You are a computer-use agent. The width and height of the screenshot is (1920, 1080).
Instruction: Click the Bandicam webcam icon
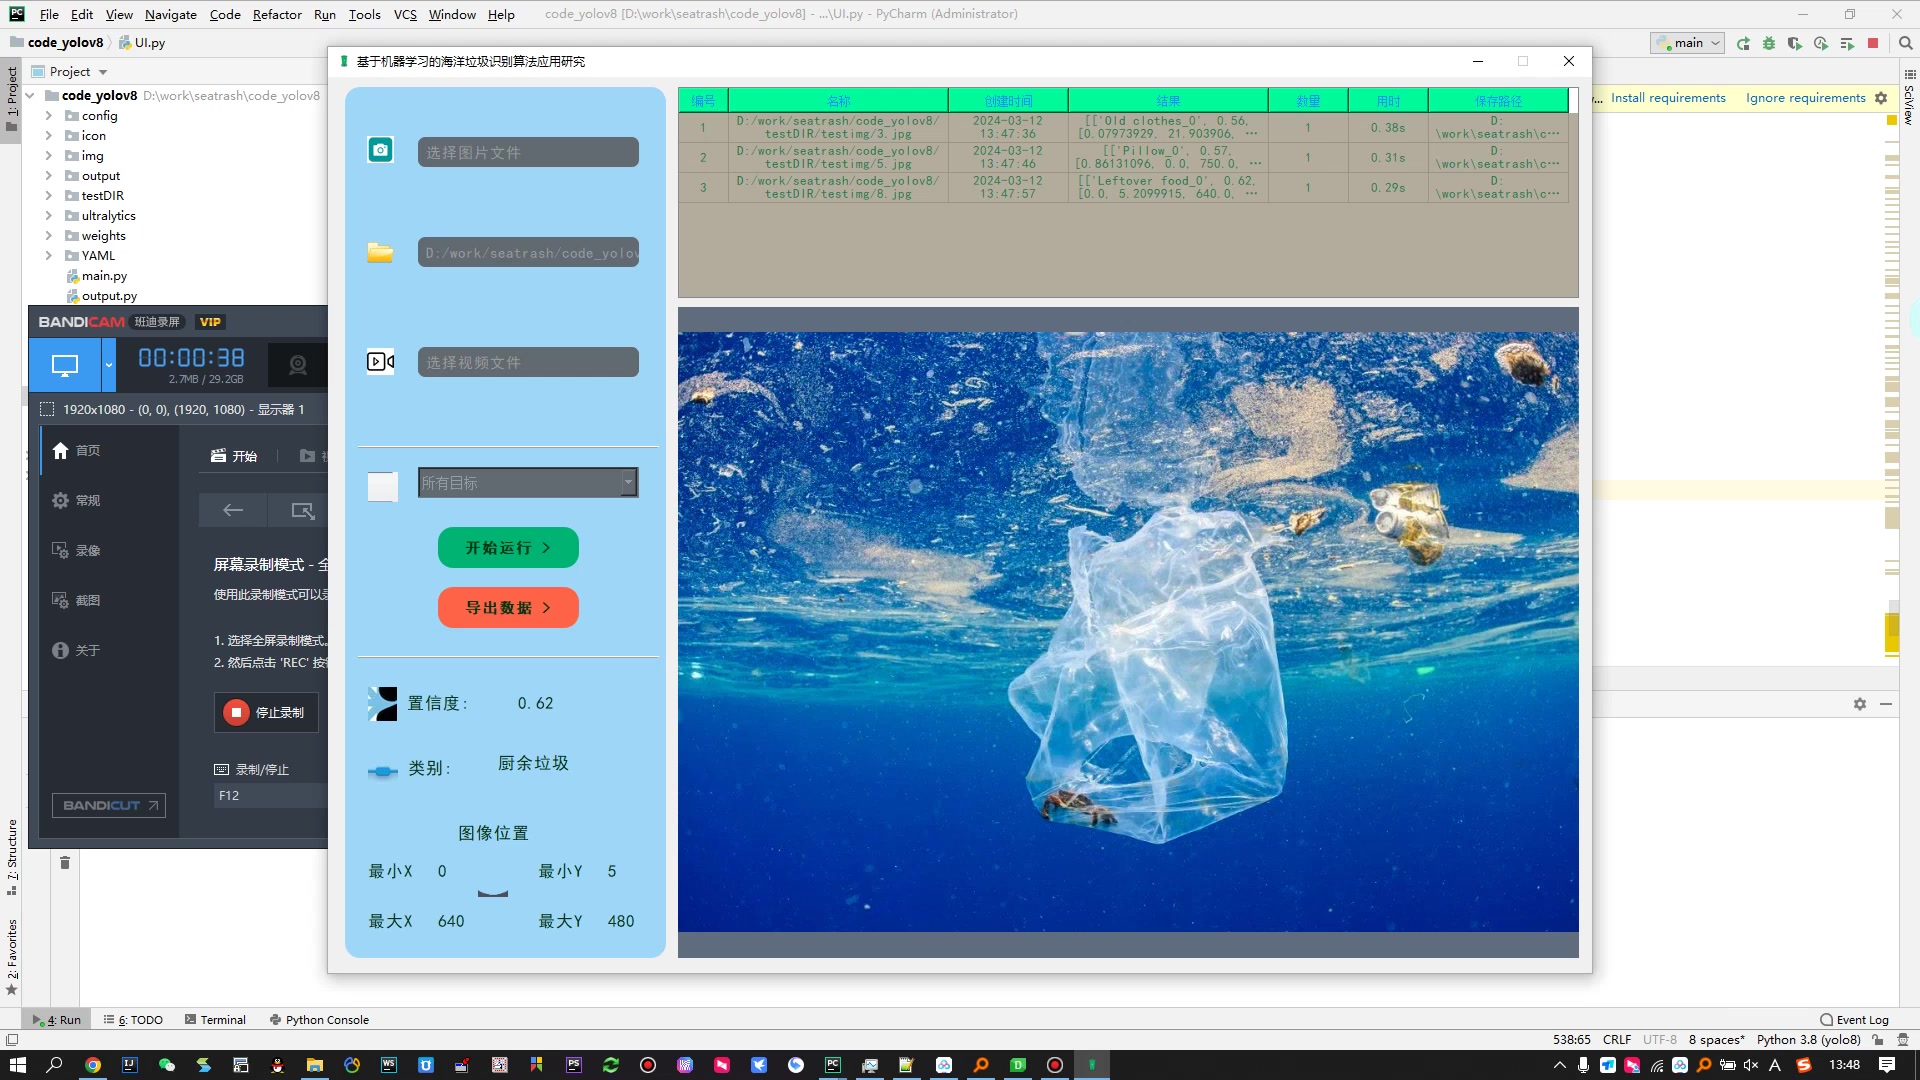[297, 365]
